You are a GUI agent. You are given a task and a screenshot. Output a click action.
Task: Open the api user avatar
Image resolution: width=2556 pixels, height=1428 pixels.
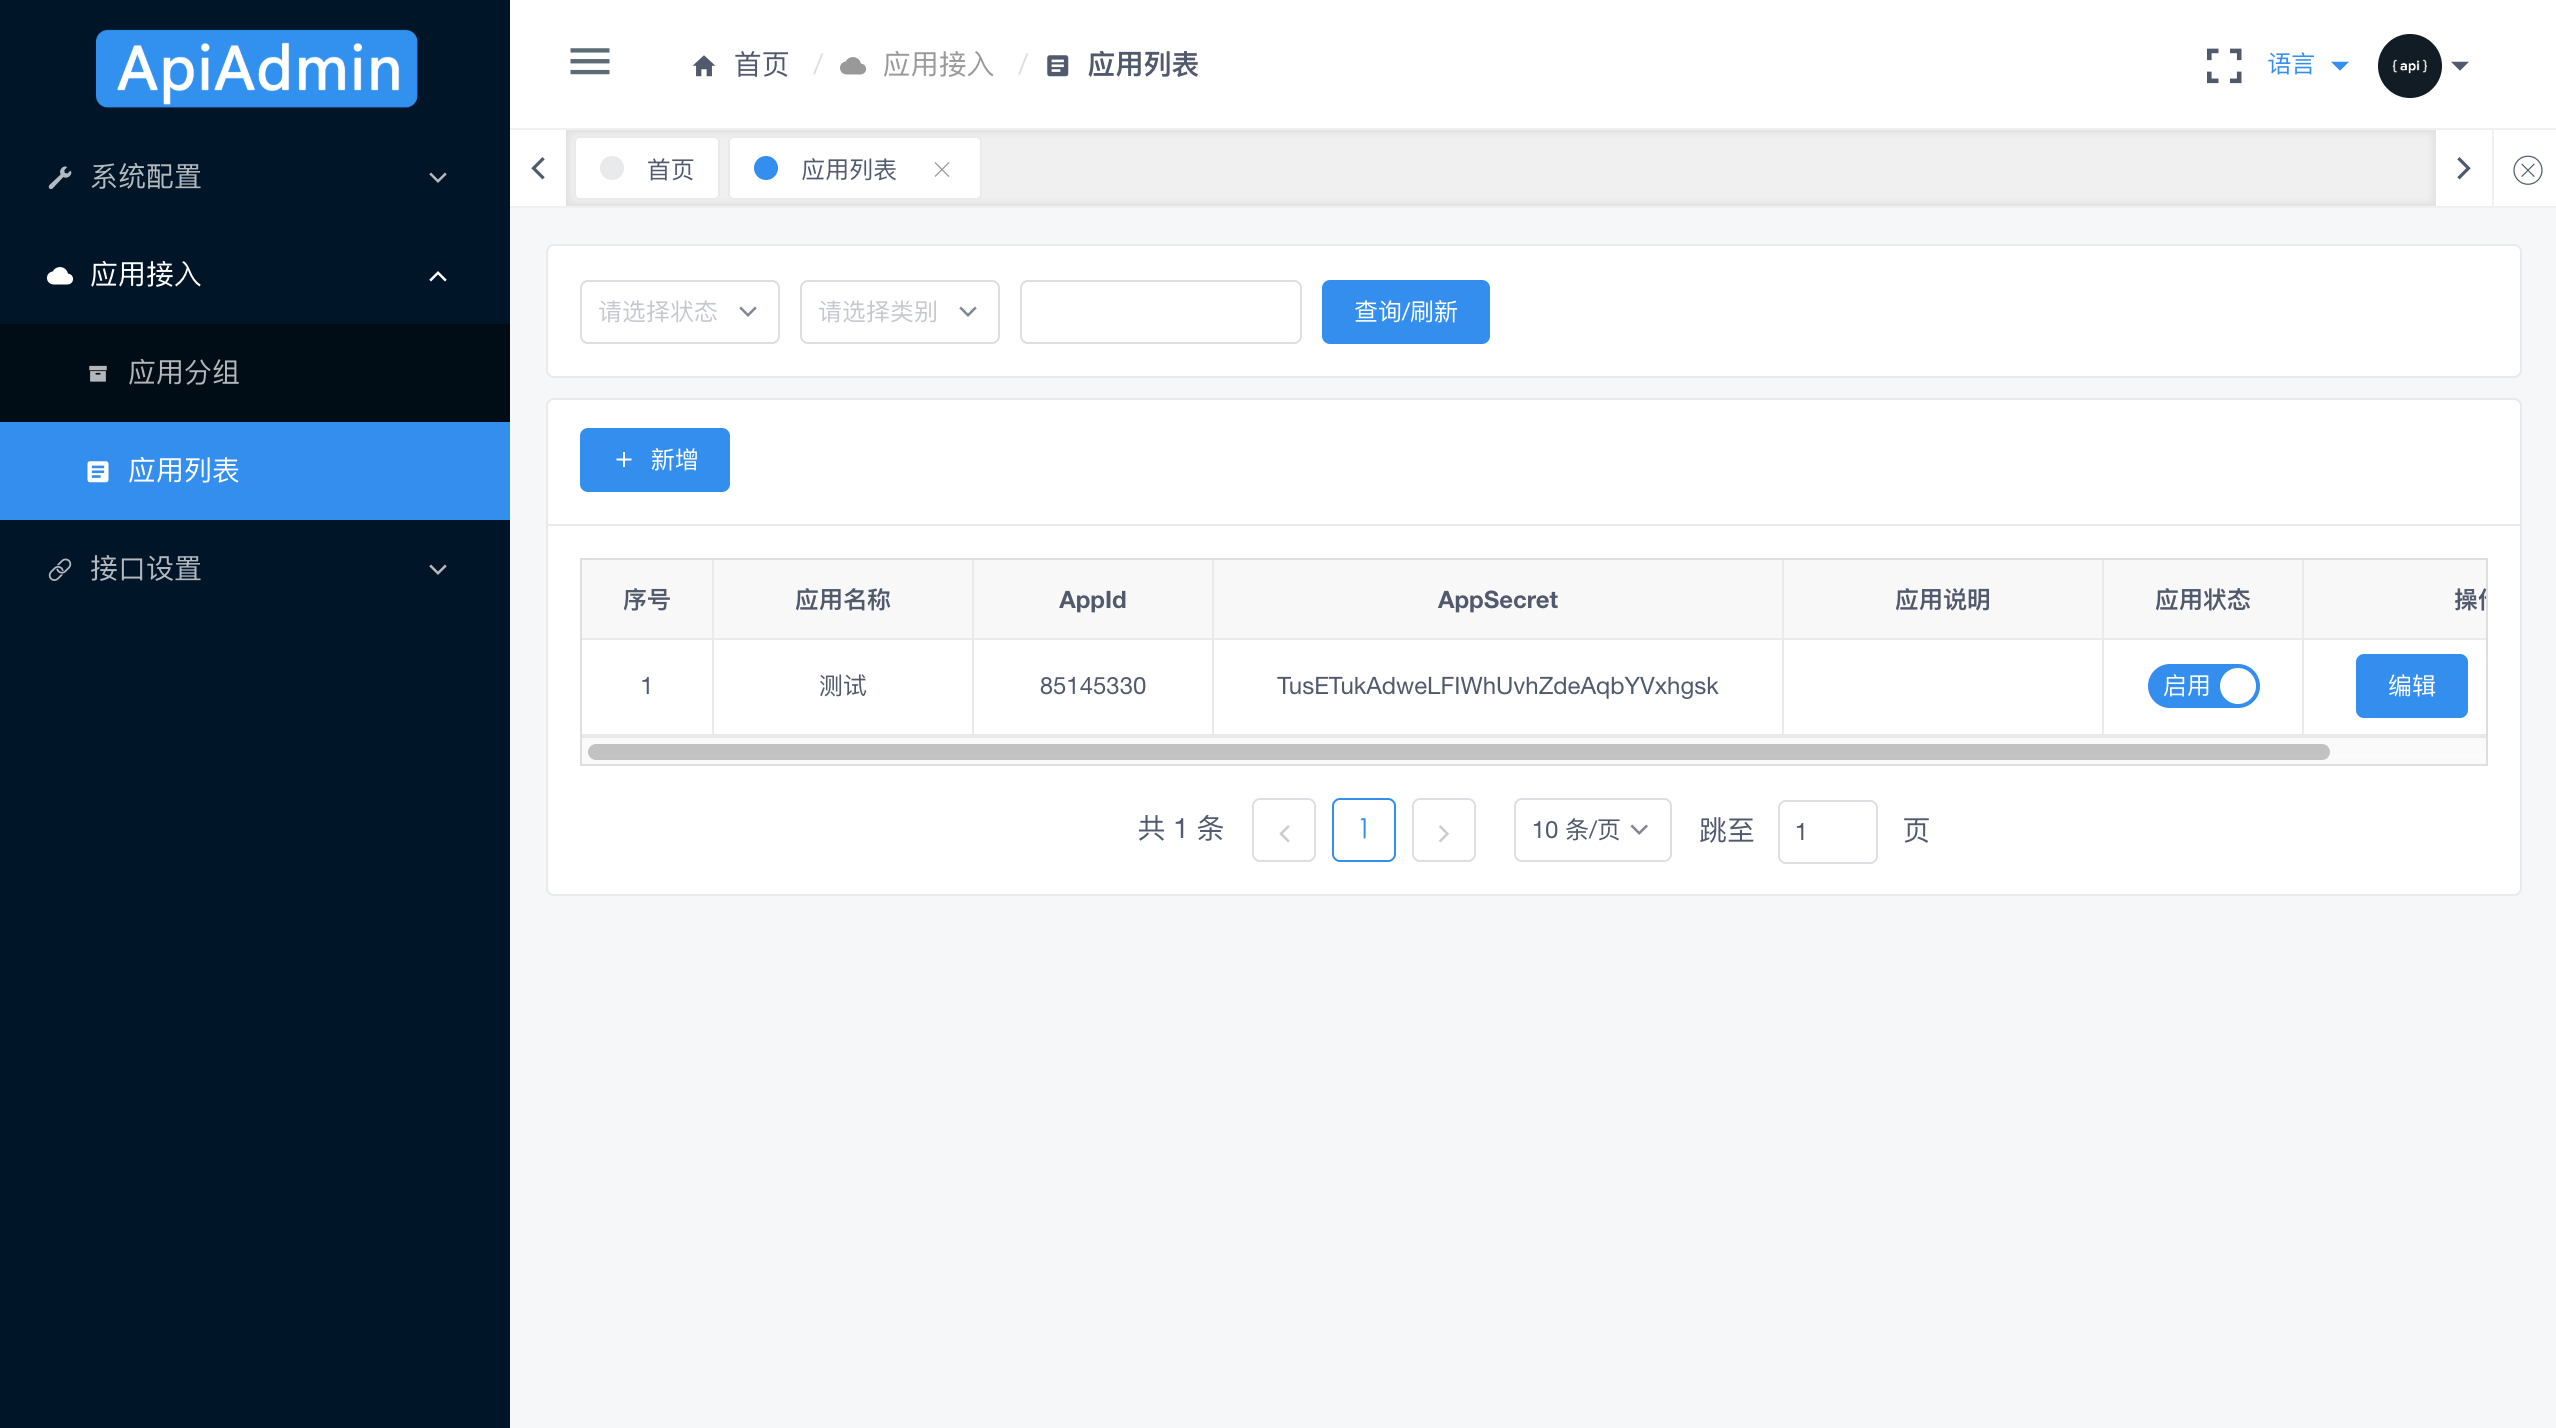(2410, 66)
